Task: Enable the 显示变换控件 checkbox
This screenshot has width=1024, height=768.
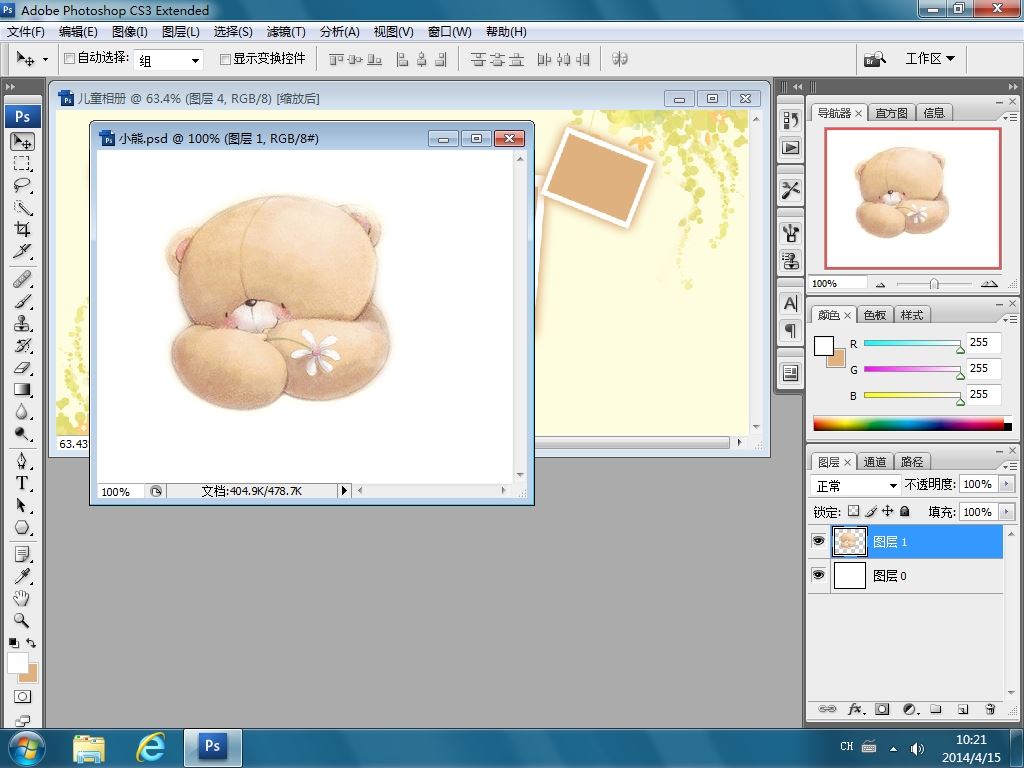Action: (x=225, y=59)
